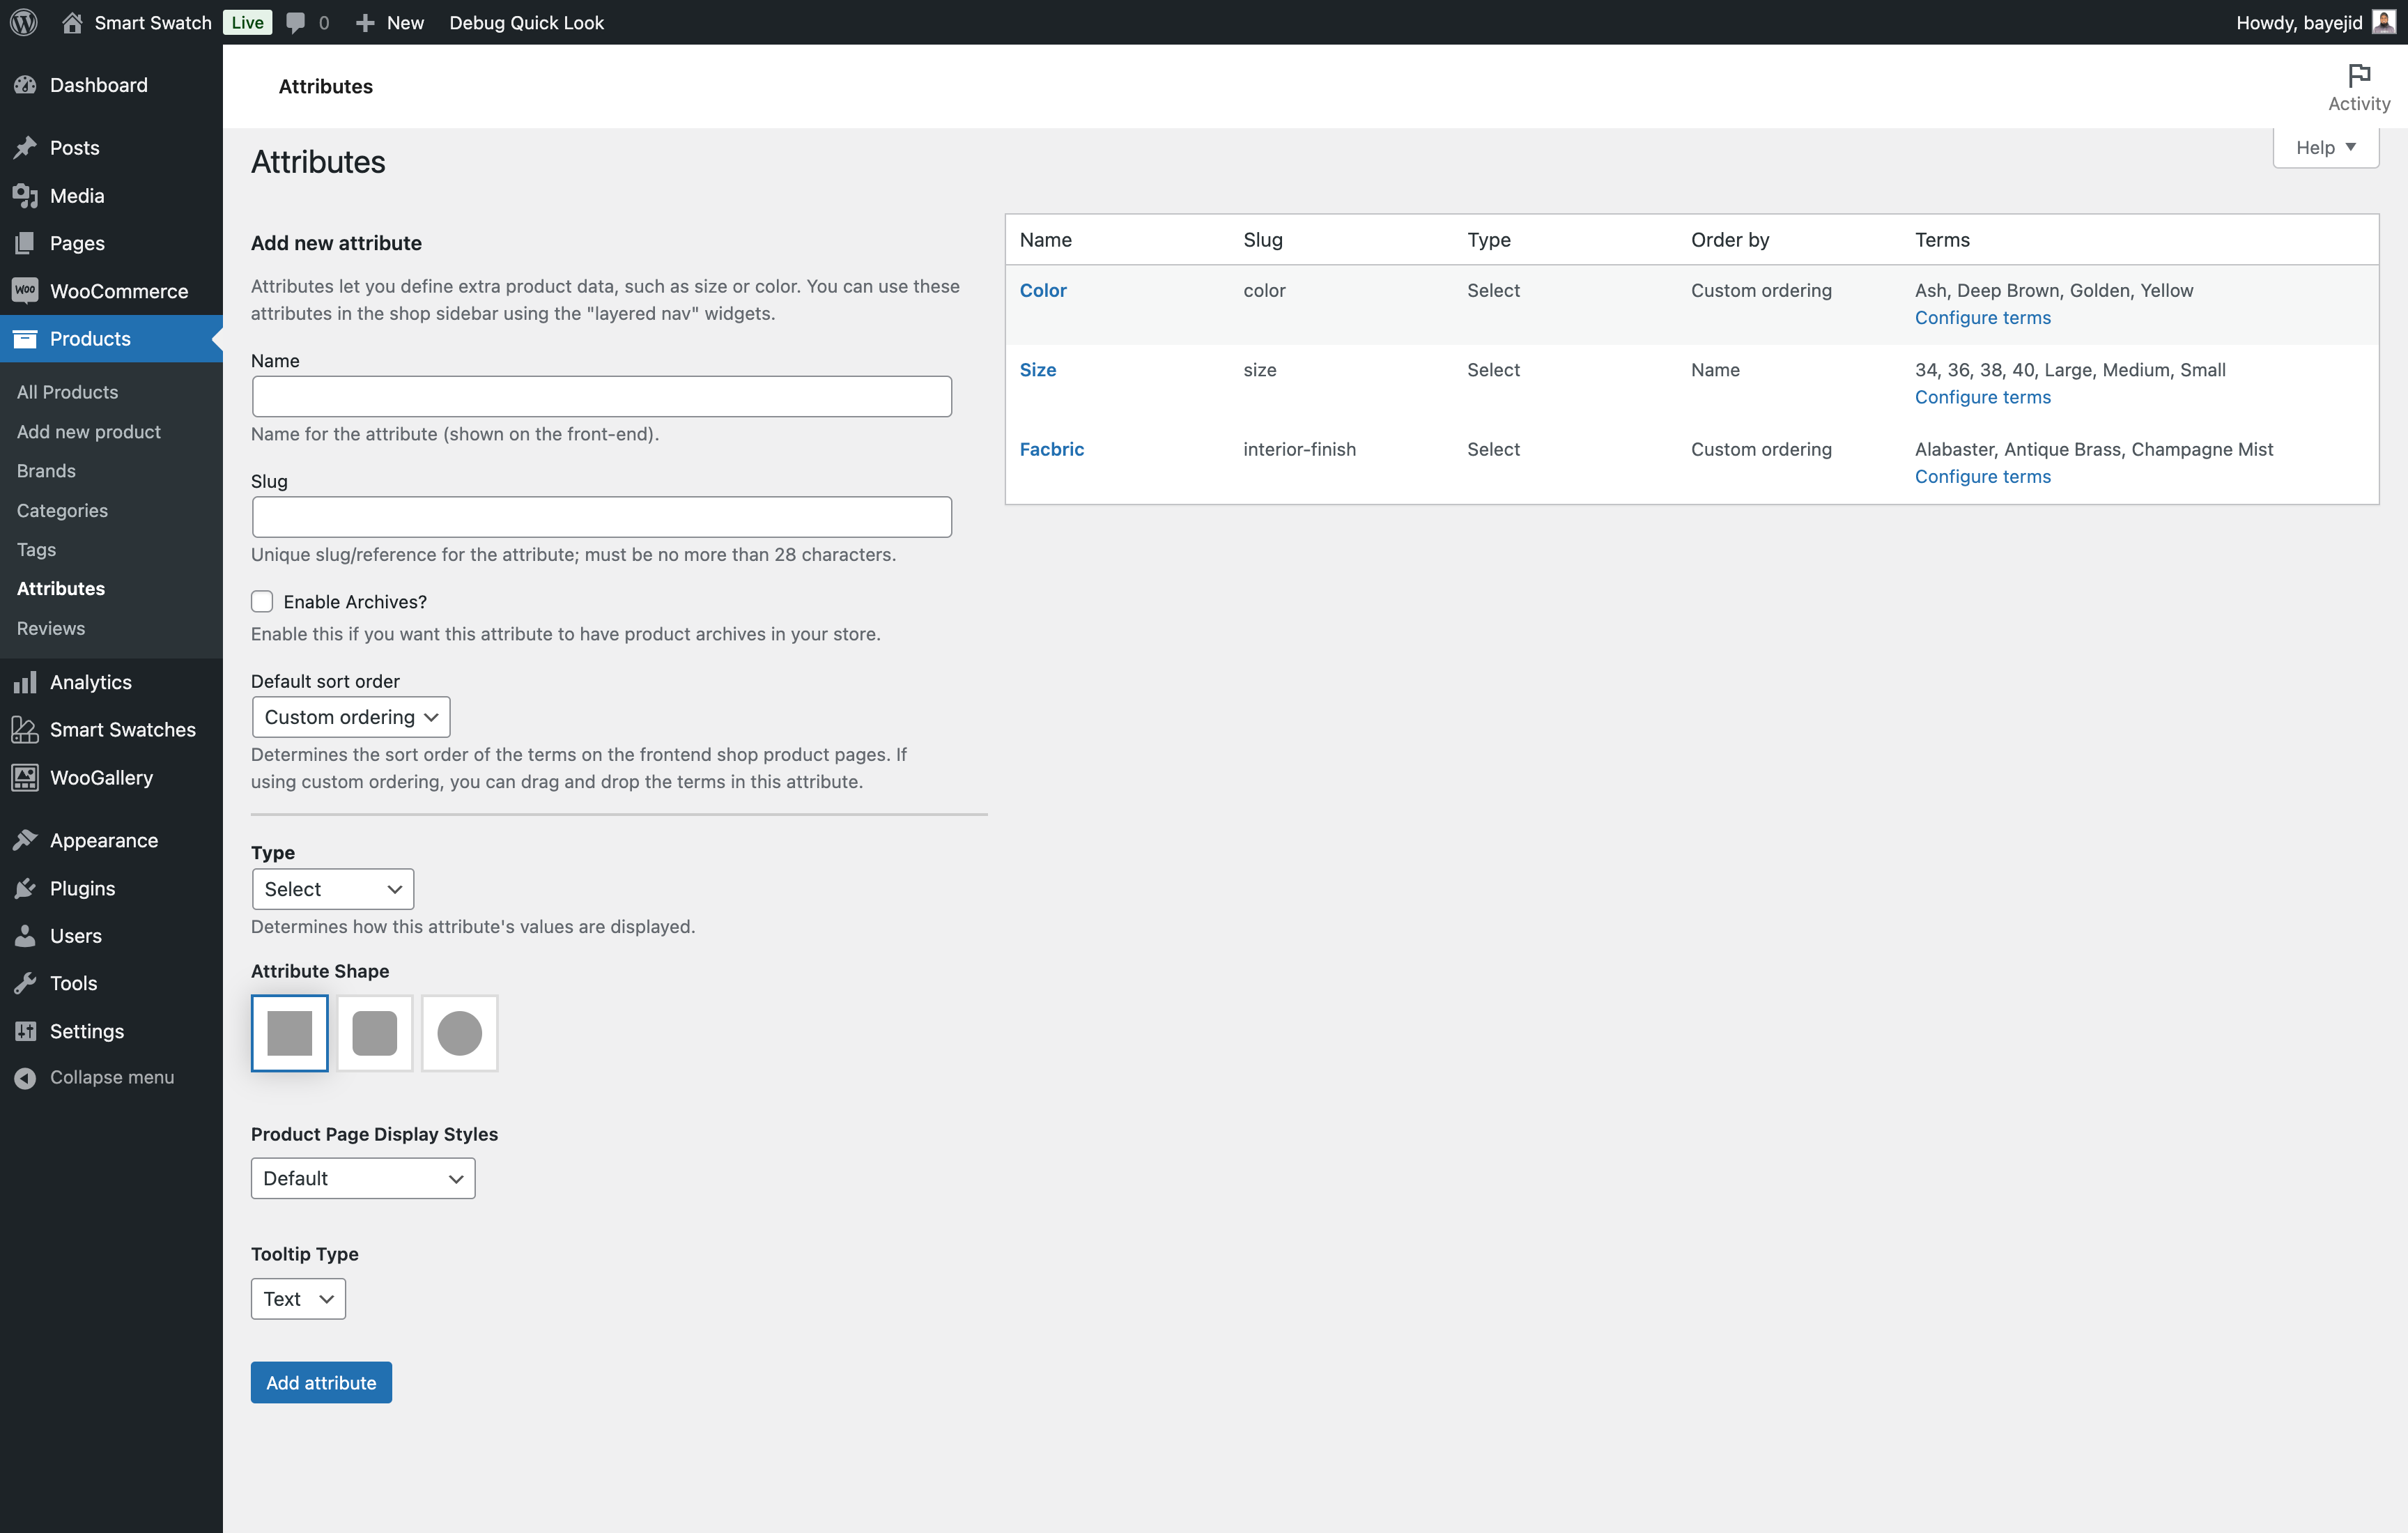Click the WordPress logo icon
This screenshot has height=1533, width=2408.
24,22
